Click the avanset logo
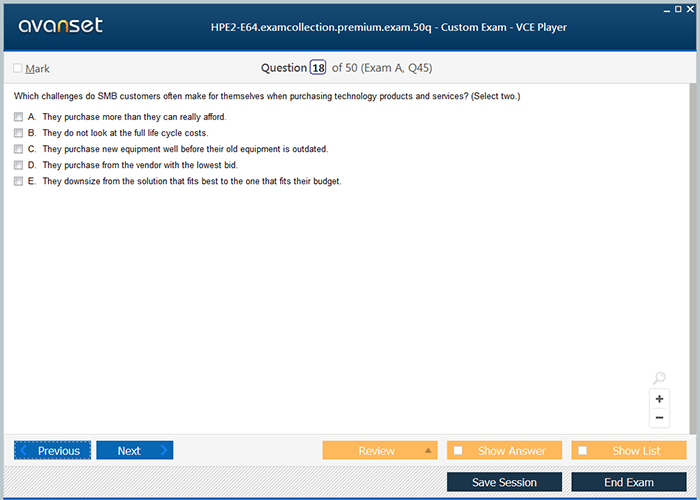This screenshot has height=500, width=700. (x=60, y=26)
